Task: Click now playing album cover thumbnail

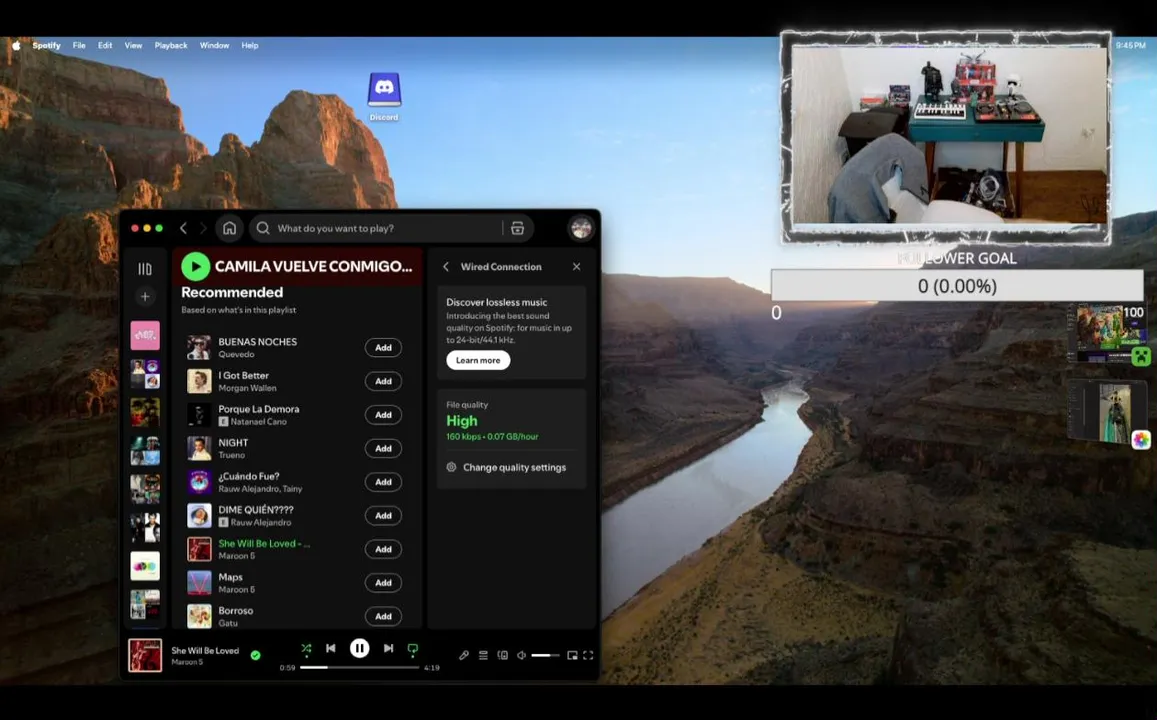Action: (145, 655)
